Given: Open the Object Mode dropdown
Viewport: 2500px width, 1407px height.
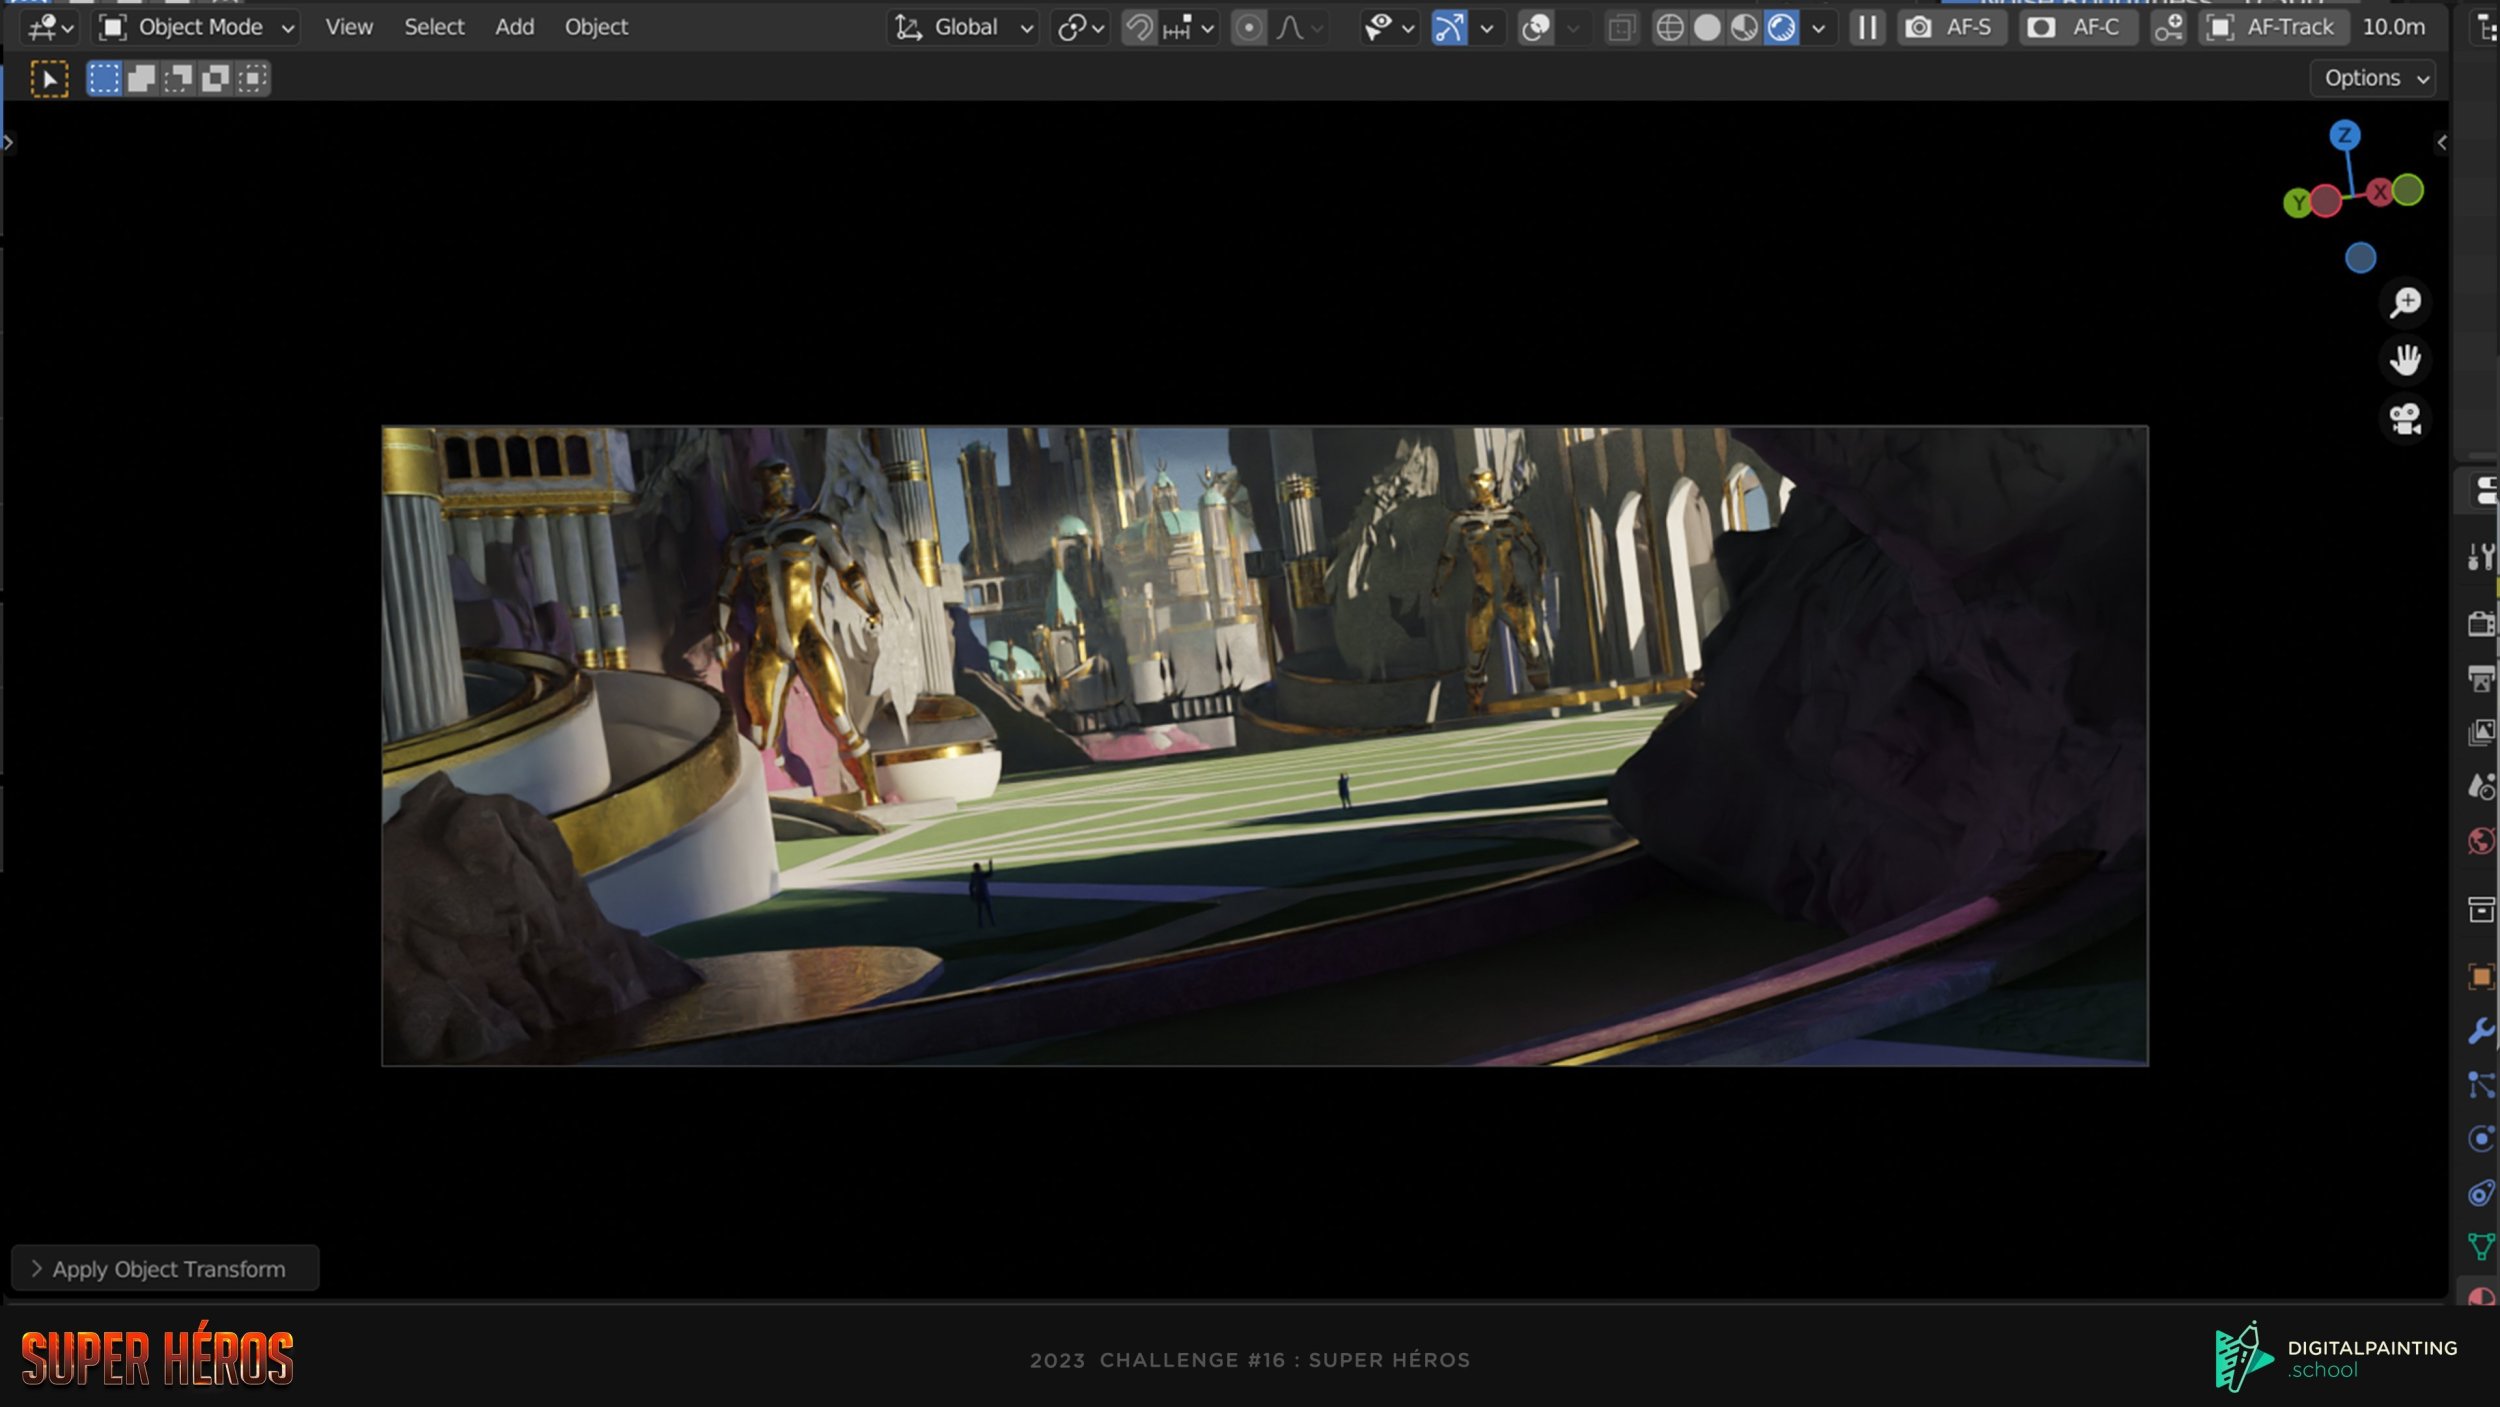Looking at the screenshot, I should pyautogui.click(x=197, y=27).
